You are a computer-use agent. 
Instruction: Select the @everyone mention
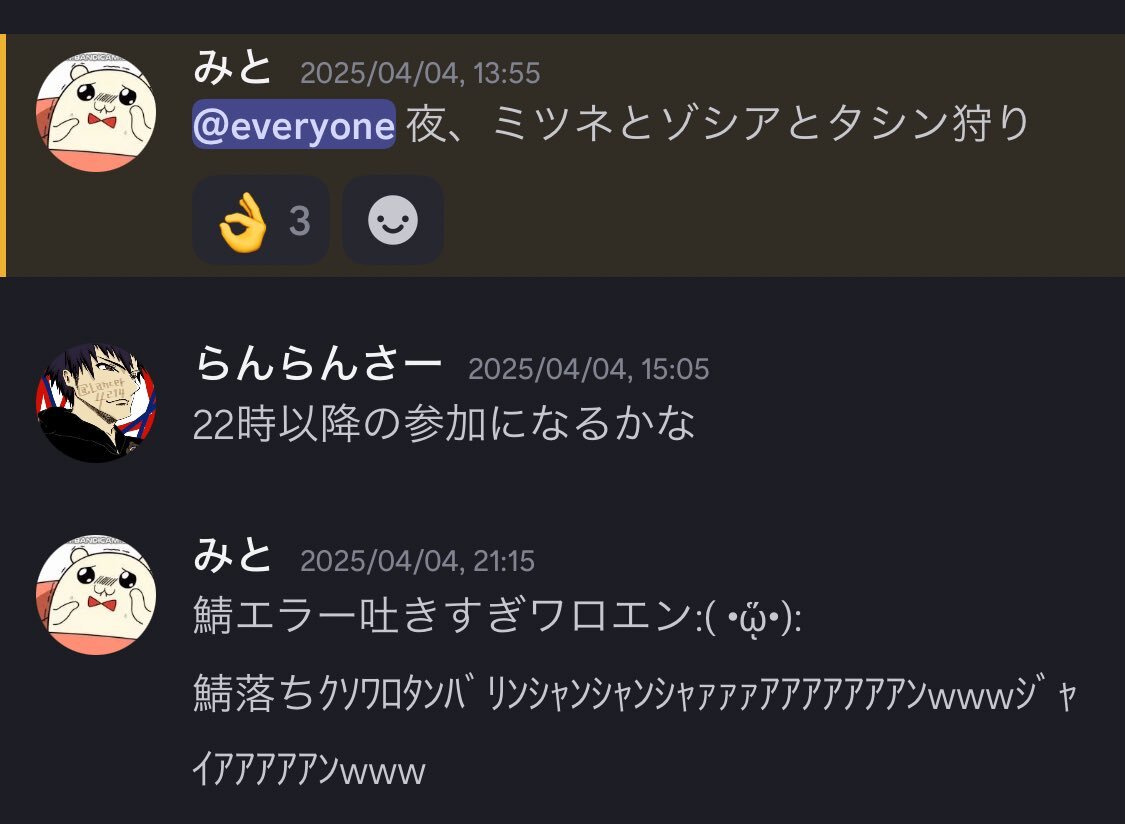(x=293, y=125)
